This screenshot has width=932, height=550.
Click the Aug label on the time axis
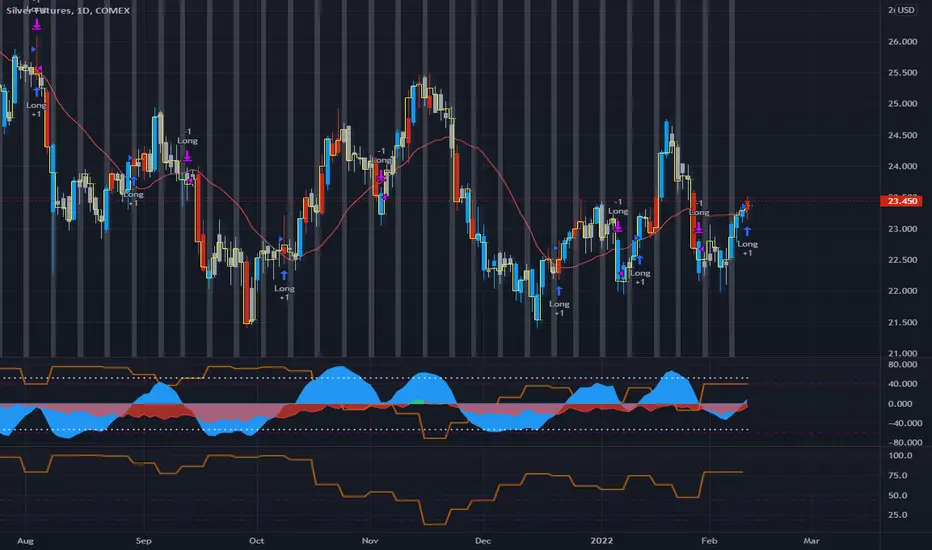point(26,540)
